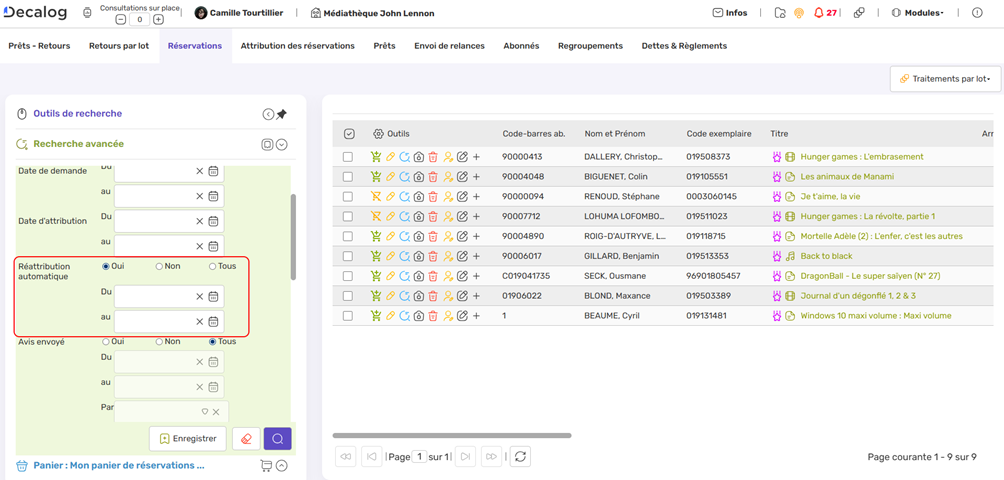Viewport: 1004px width, 480px height.
Task: Open title 'Hunger games : L'embrasement'
Action: tap(861, 157)
